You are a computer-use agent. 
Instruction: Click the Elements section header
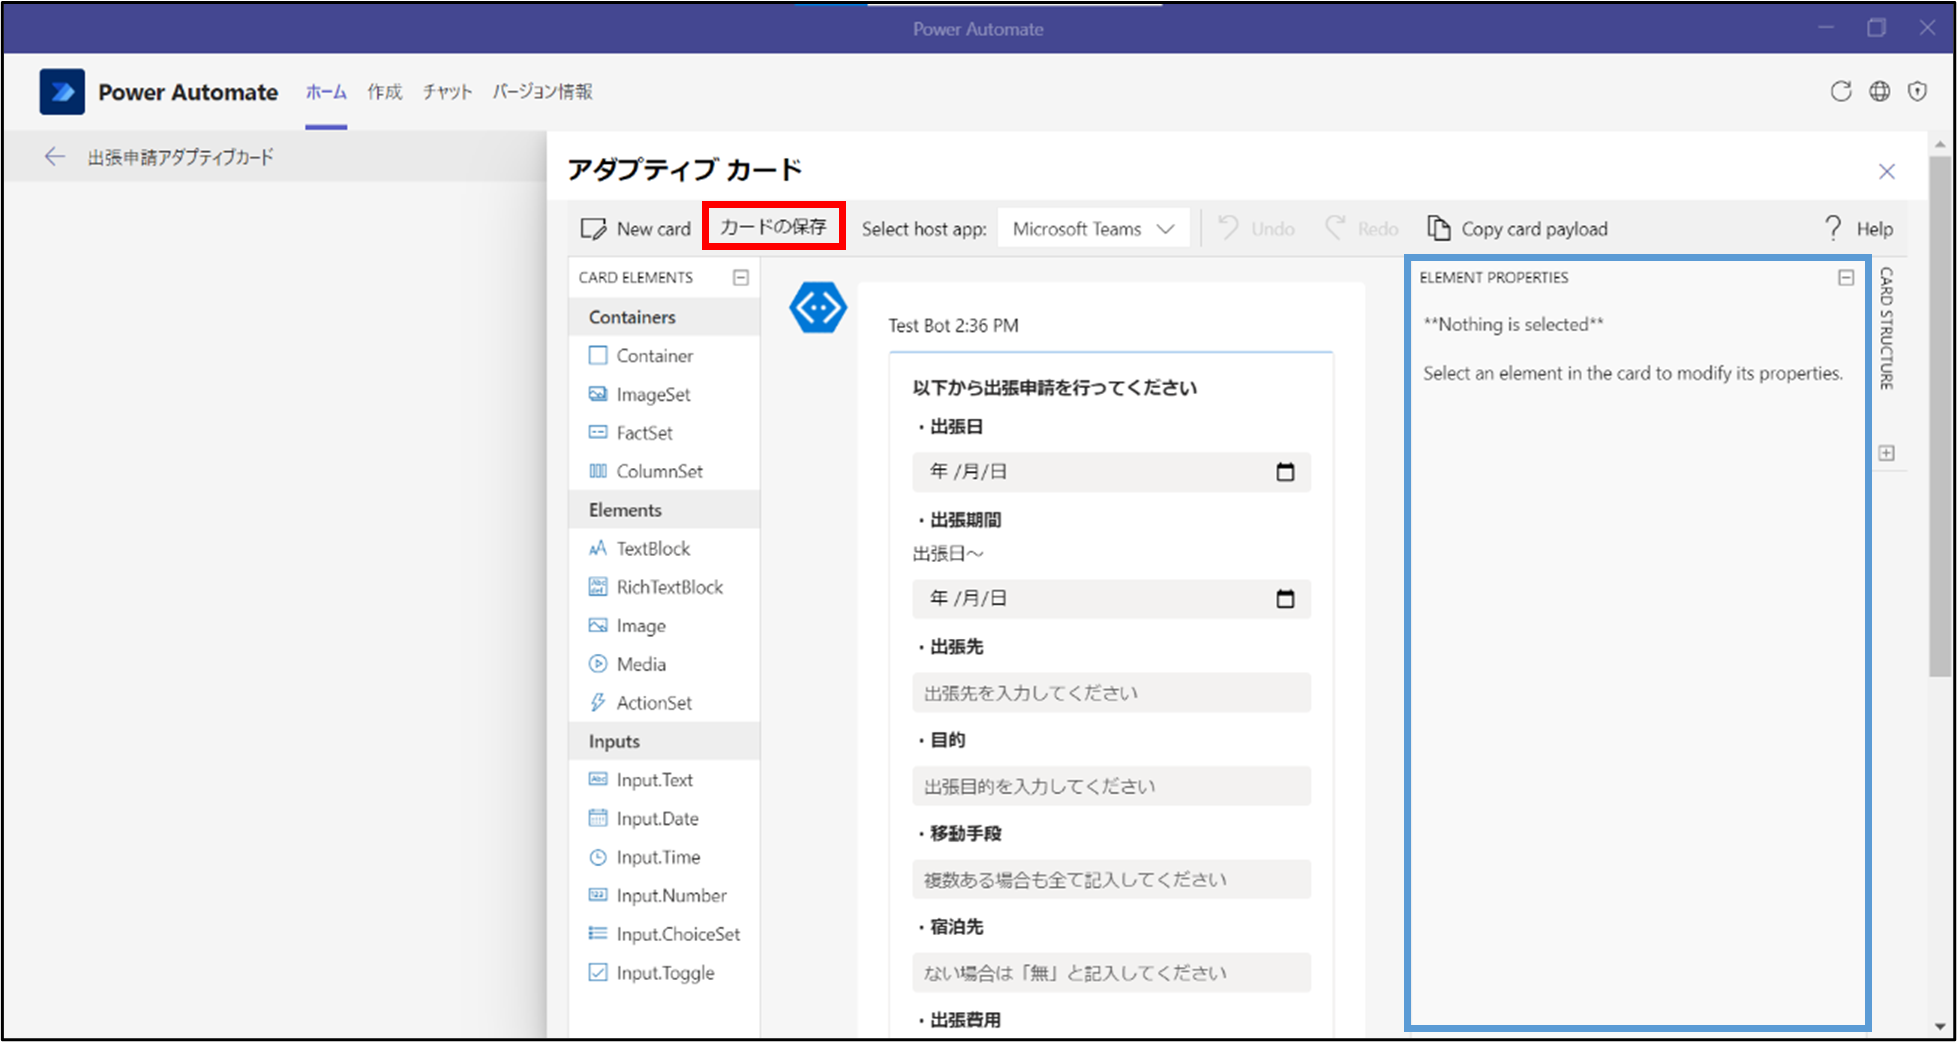coord(664,510)
